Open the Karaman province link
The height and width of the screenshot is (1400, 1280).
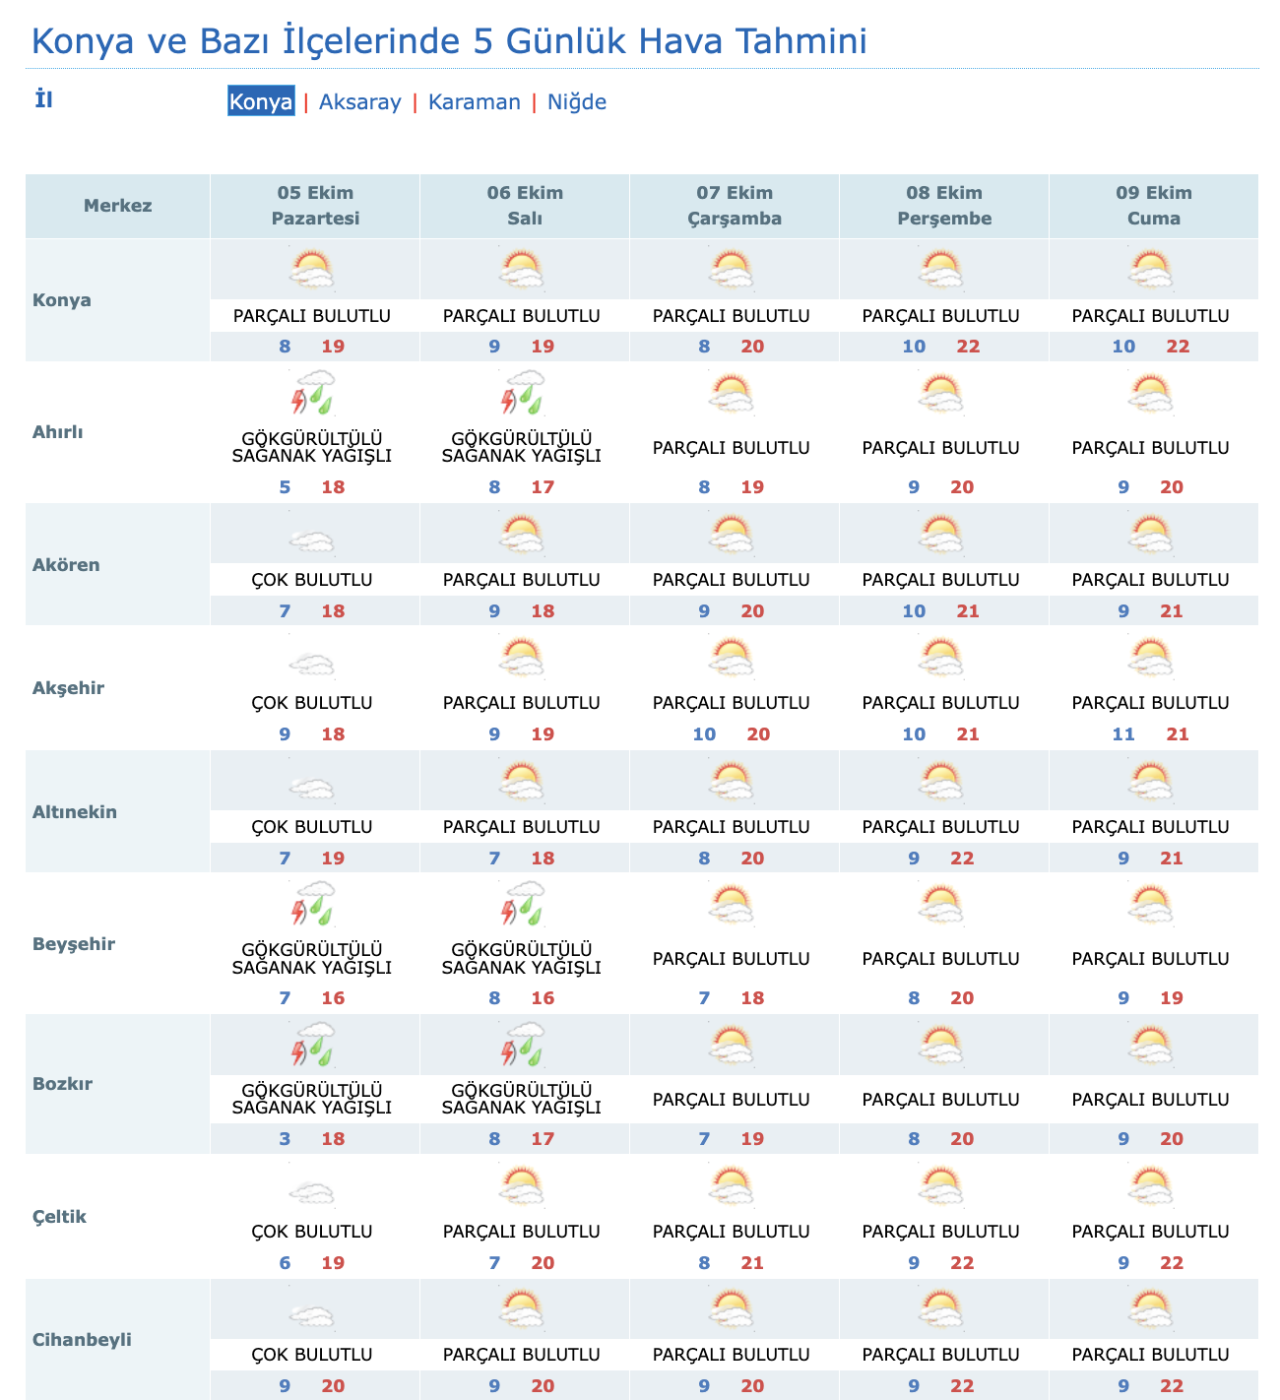pos(474,102)
